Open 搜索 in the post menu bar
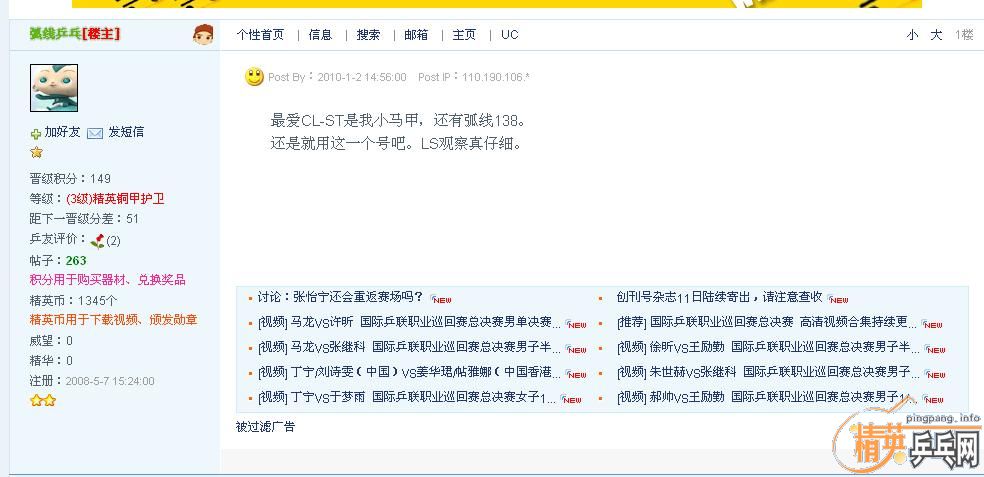Viewport: 984px width, 477px height. pyautogui.click(x=368, y=35)
